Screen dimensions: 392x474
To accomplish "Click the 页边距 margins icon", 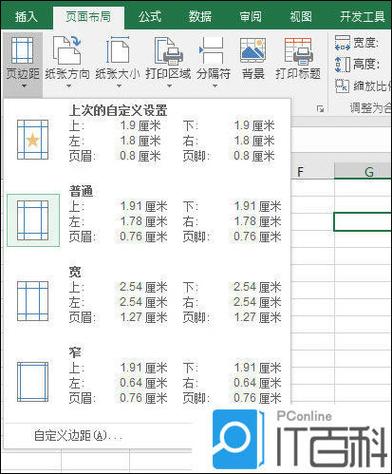I will point(22,50).
